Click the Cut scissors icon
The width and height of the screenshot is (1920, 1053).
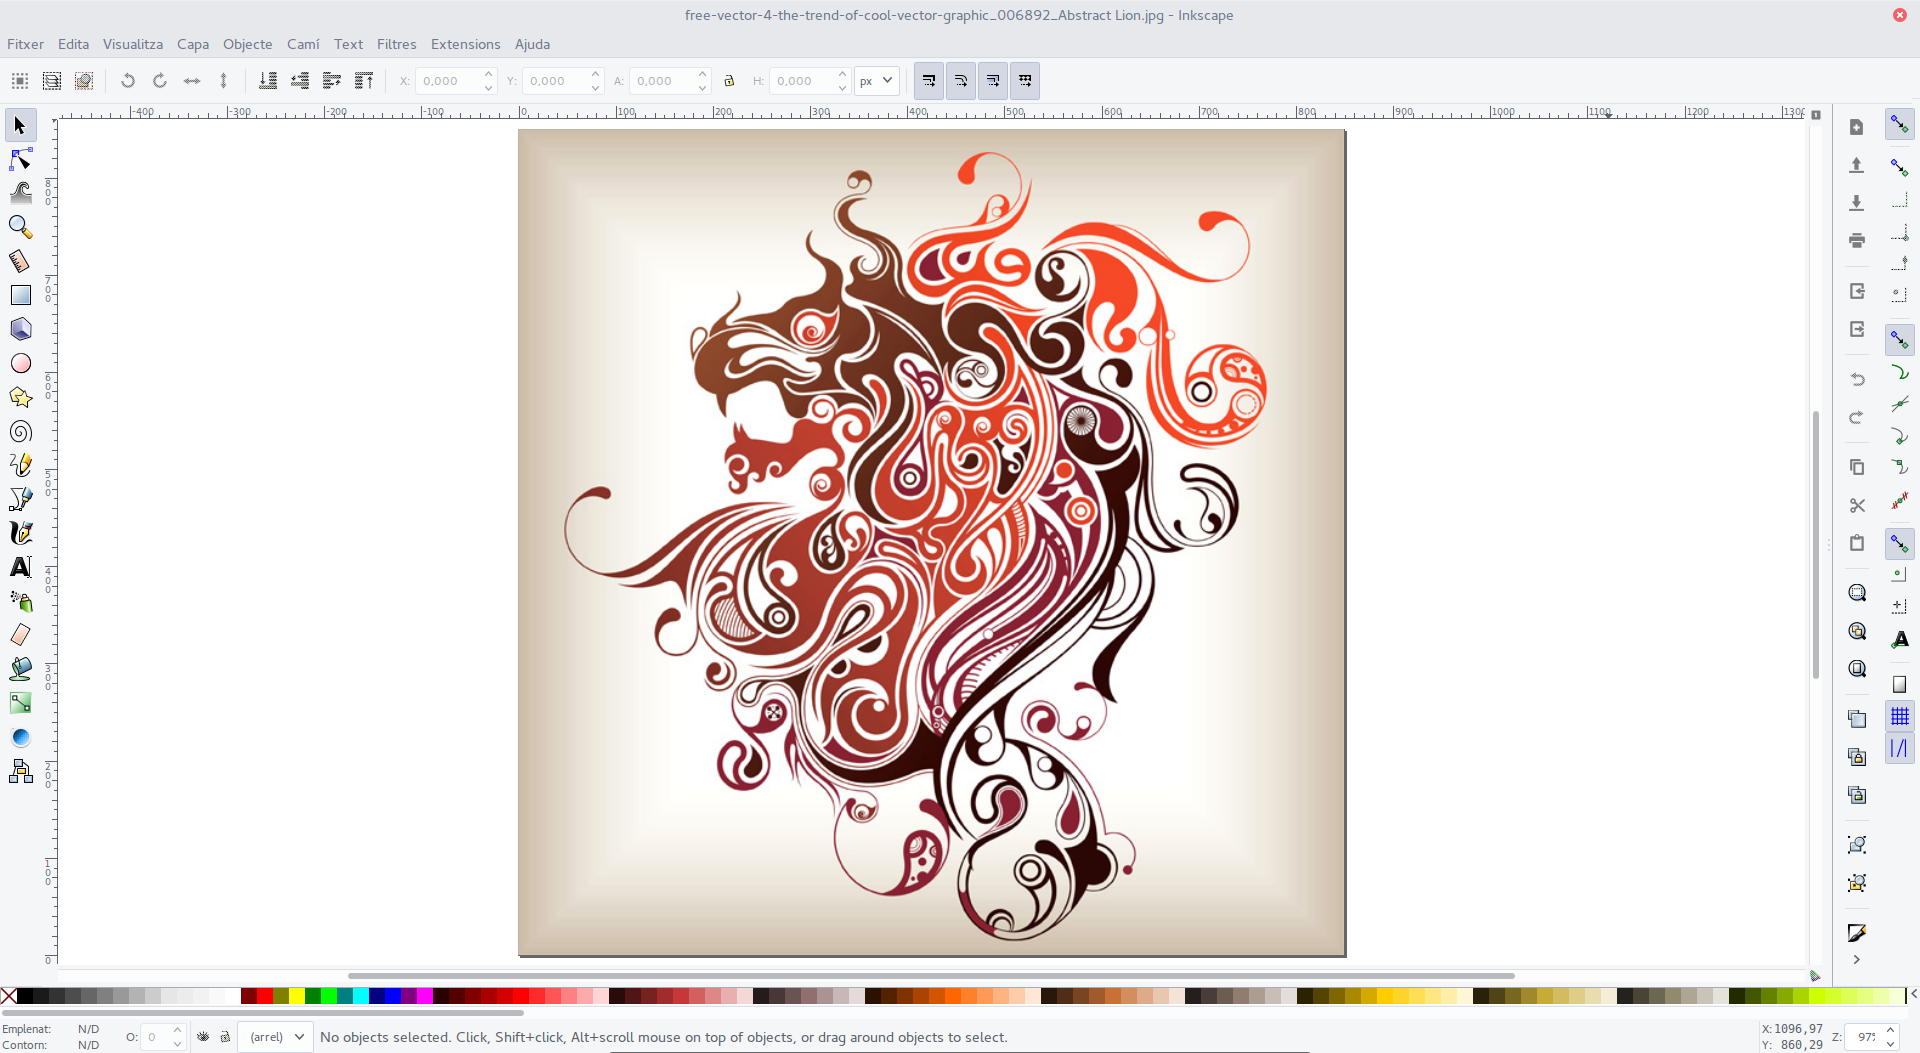point(1857,505)
